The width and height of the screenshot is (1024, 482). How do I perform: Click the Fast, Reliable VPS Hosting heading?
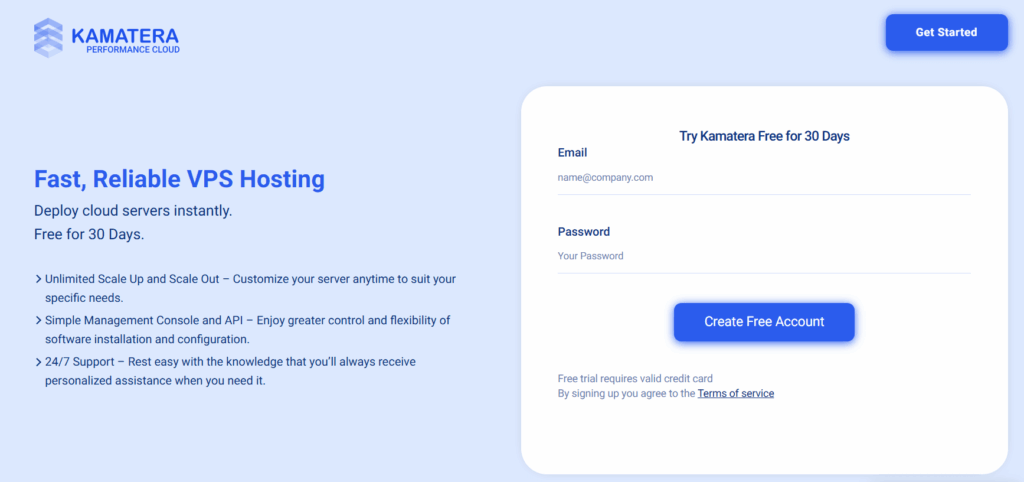(x=180, y=179)
